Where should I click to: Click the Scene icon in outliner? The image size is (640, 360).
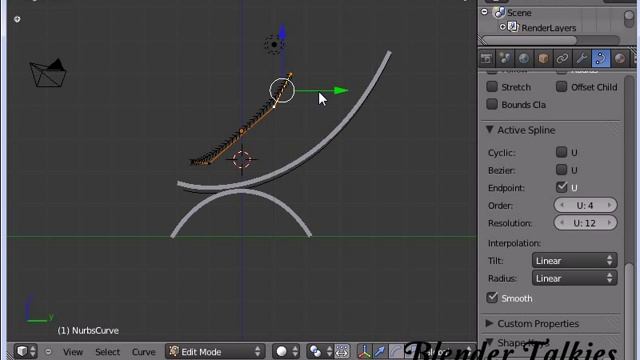point(499,13)
